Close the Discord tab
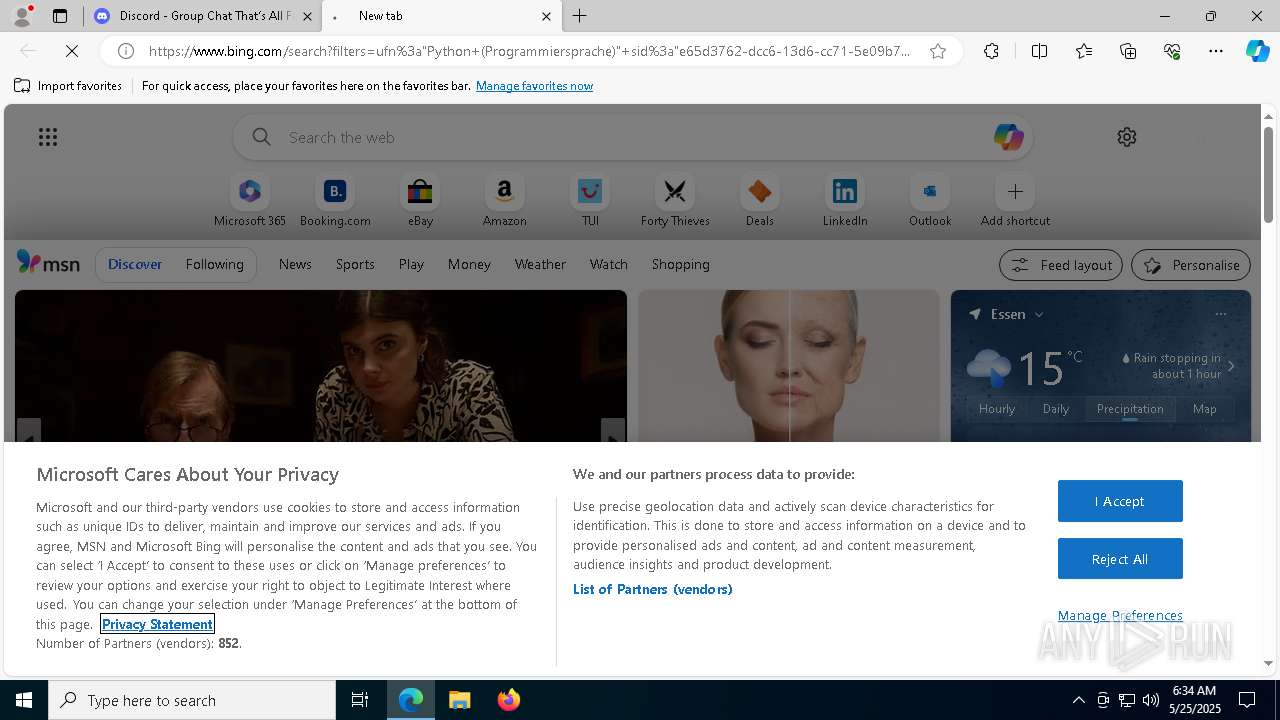 [x=307, y=16]
